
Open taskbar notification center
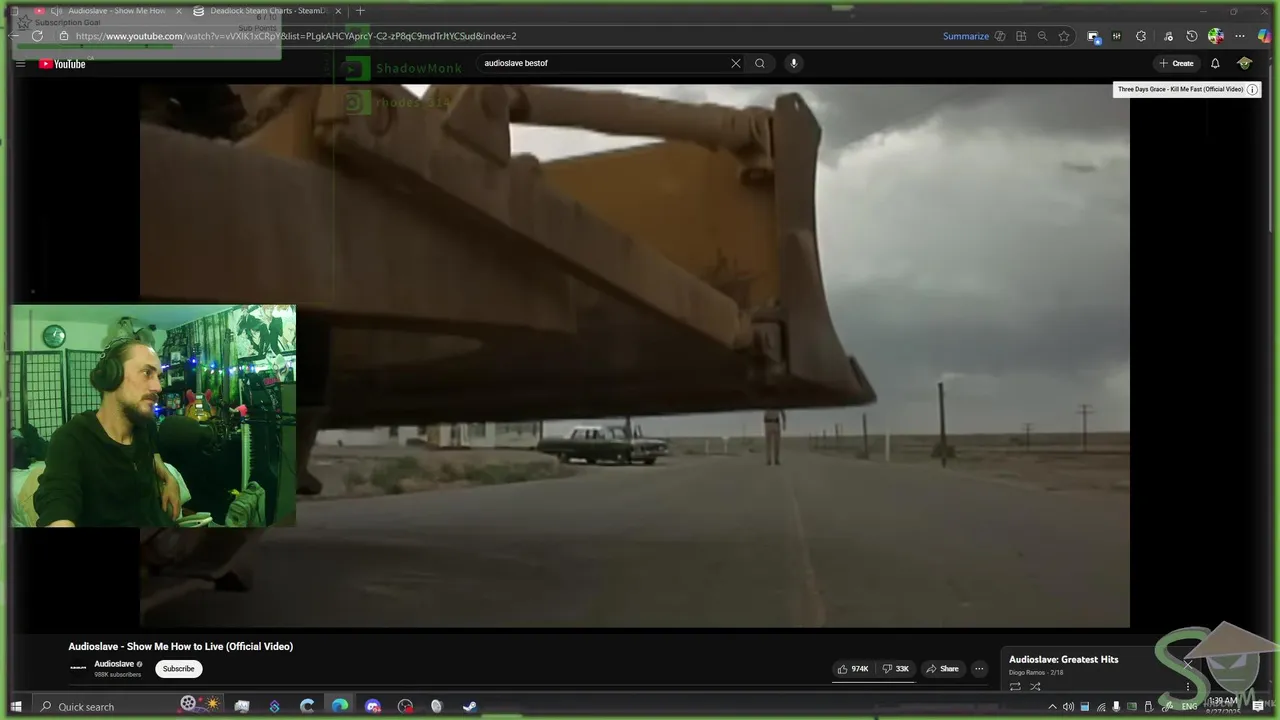click(1258, 706)
